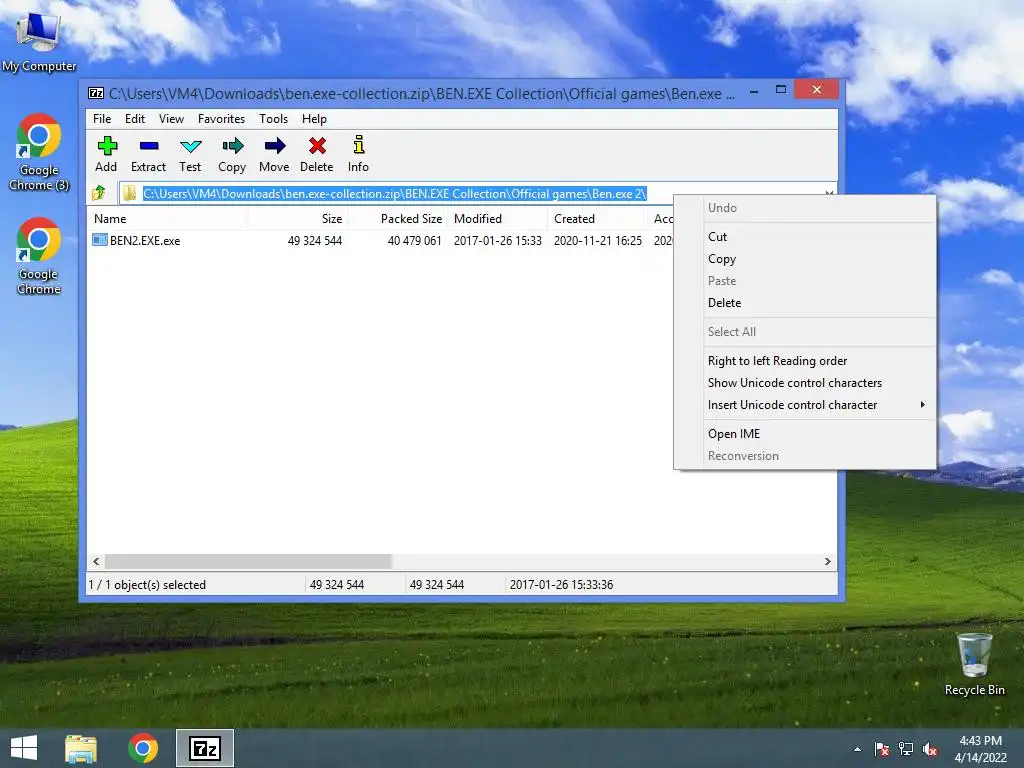The image size is (1024, 768).
Task: Open the Tools menu
Action: (x=273, y=119)
